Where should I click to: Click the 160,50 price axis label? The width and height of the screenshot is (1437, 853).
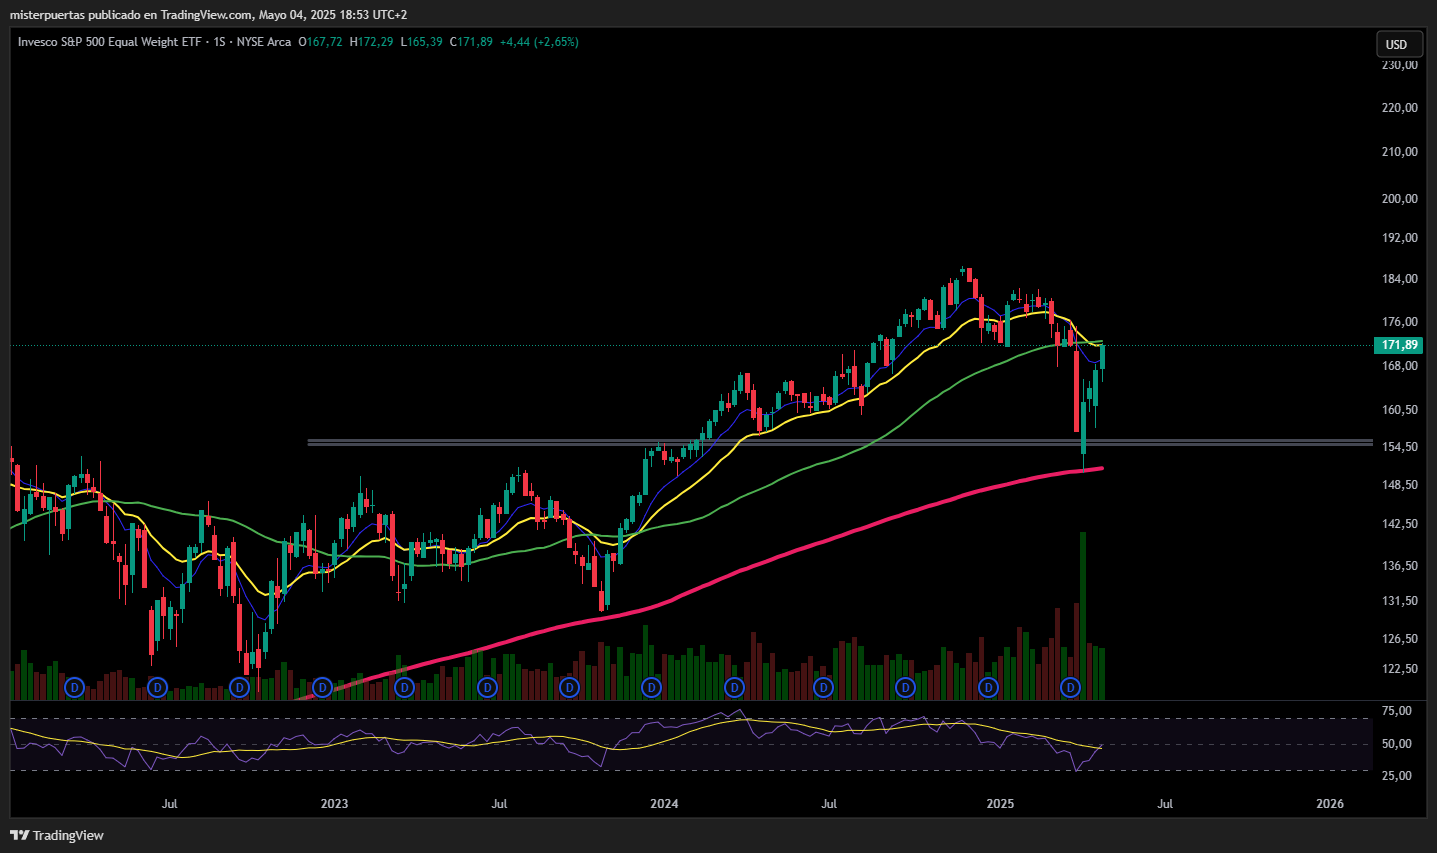pos(1399,410)
